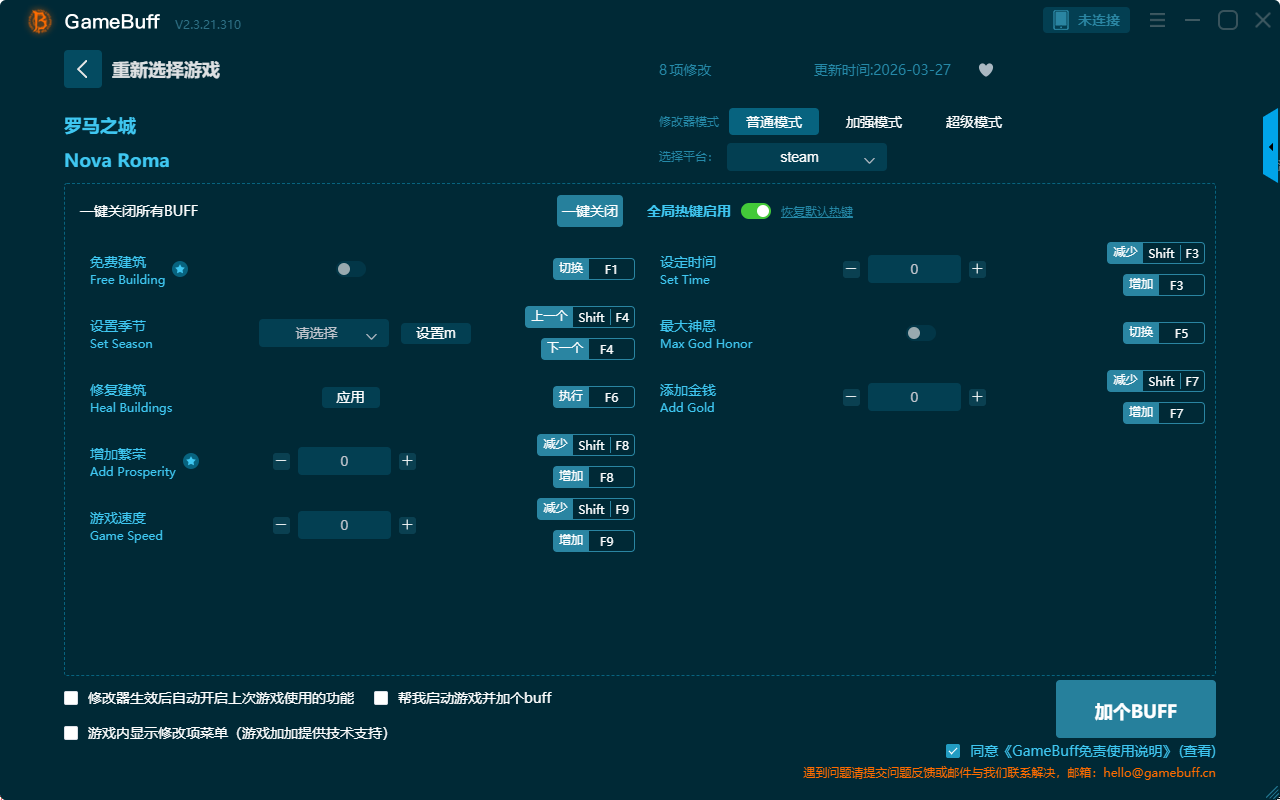Open the steam platform dropdown

pos(806,157)
